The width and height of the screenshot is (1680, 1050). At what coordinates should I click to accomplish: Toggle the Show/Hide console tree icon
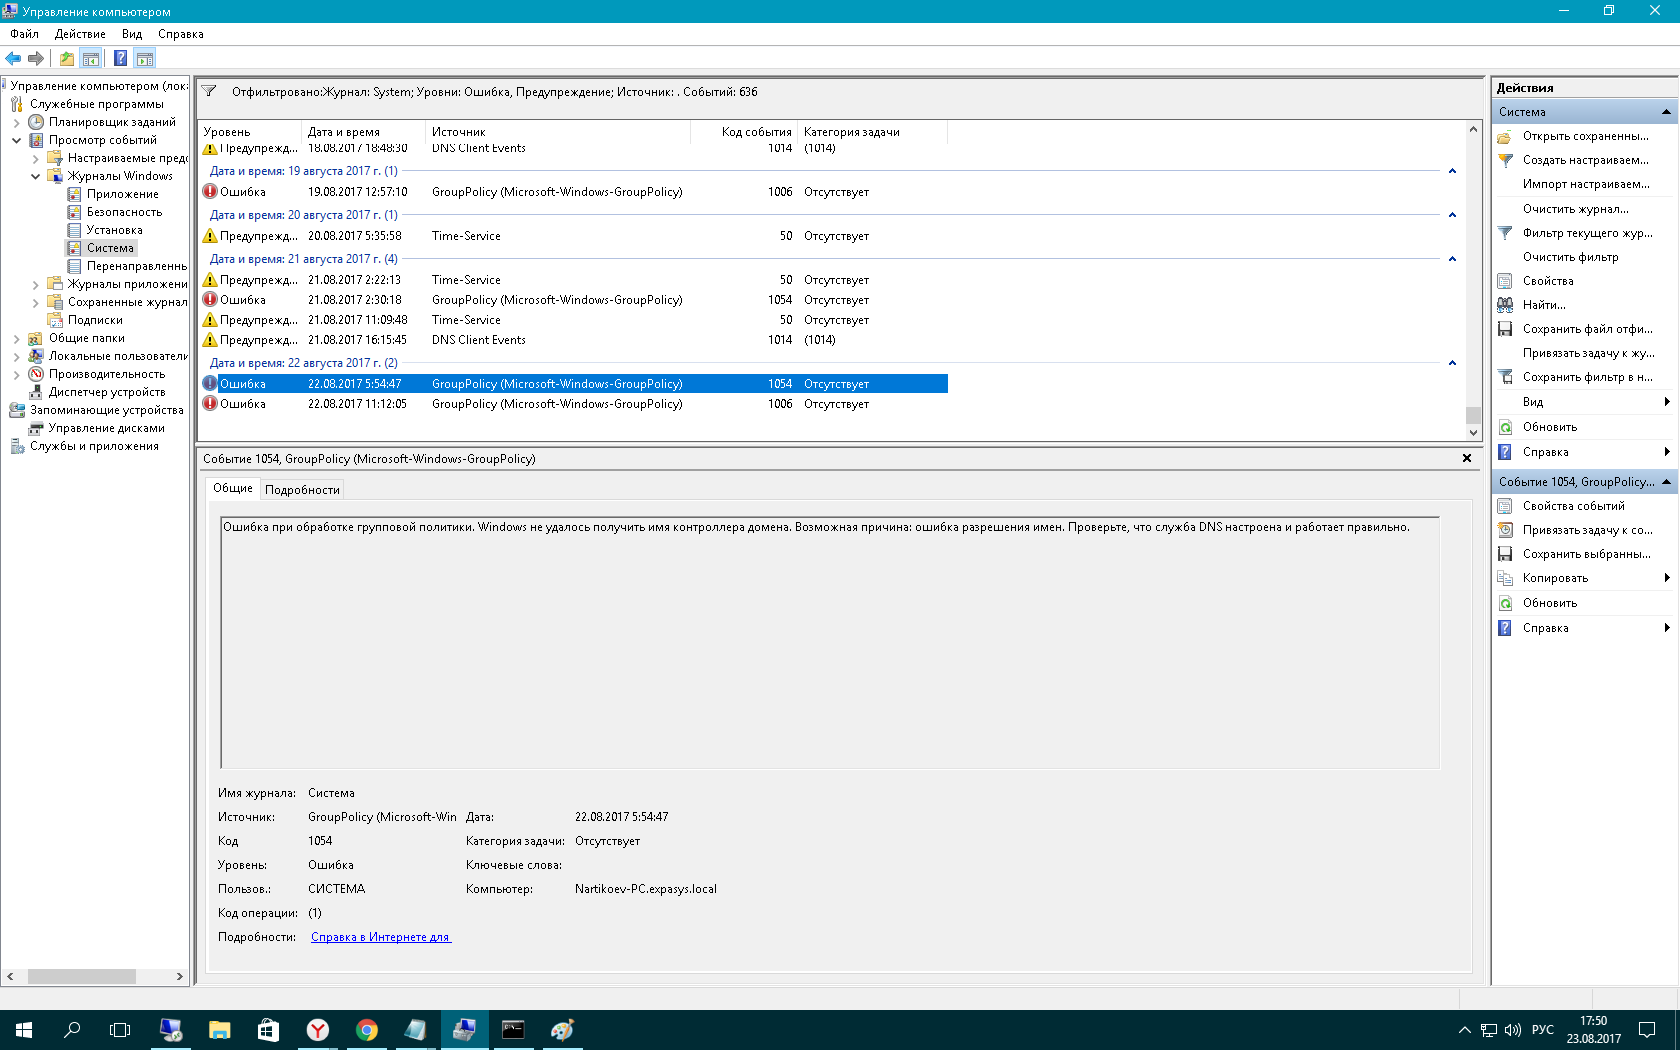pos(91,58)
